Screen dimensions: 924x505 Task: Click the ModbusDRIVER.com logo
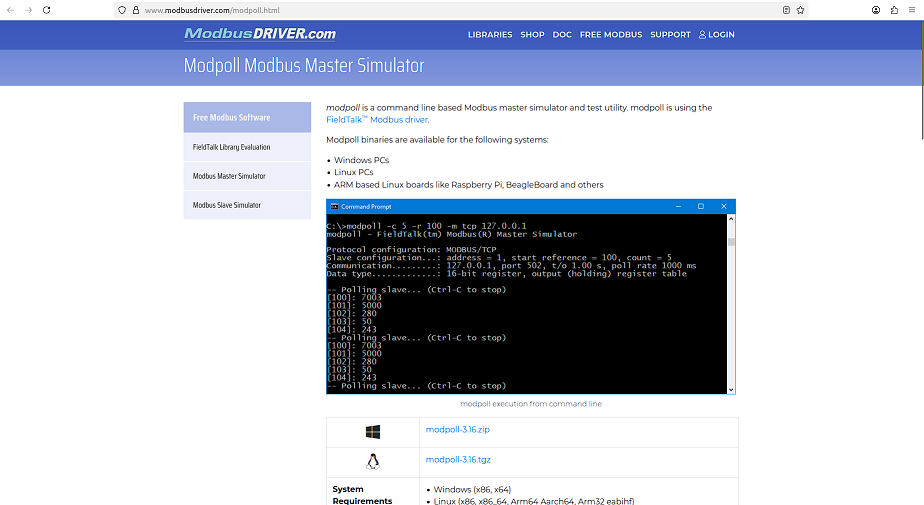coord(260,34)
